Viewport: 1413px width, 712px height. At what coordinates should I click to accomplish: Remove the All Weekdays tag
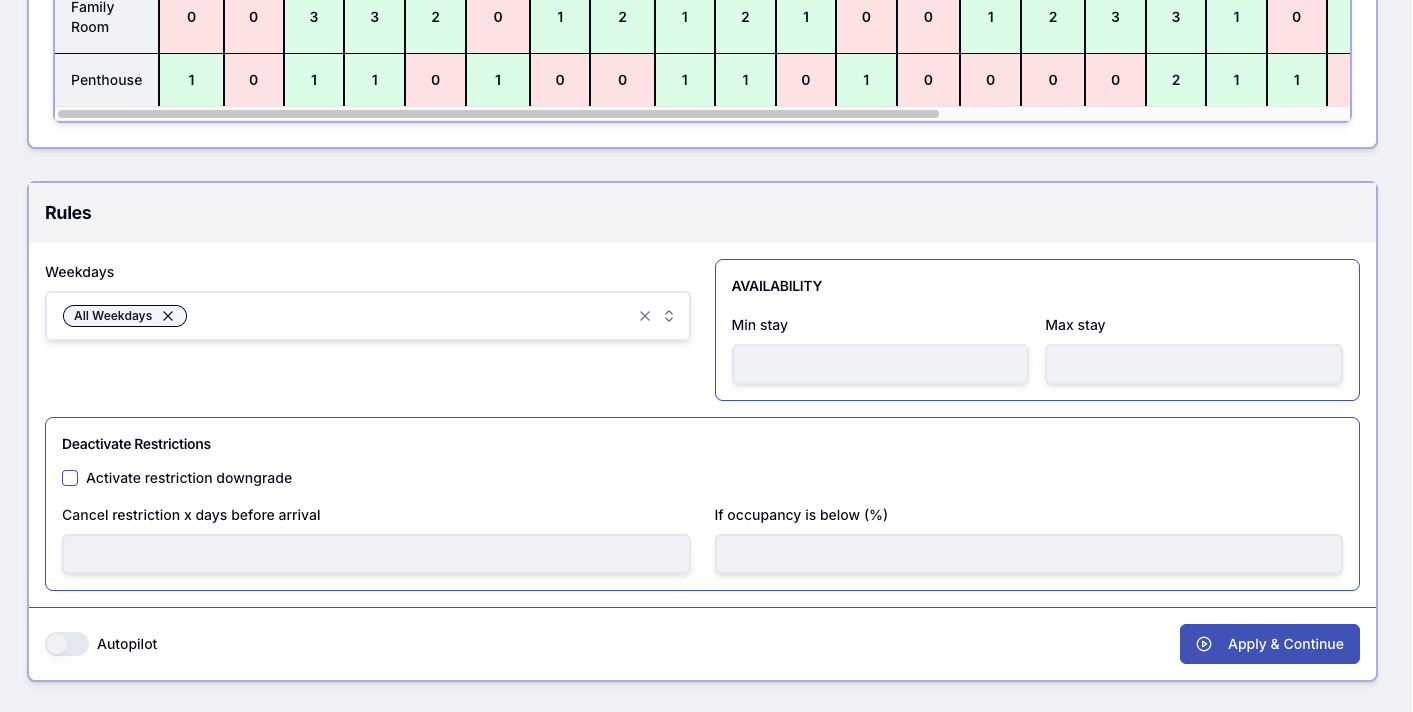coord(168,316)
